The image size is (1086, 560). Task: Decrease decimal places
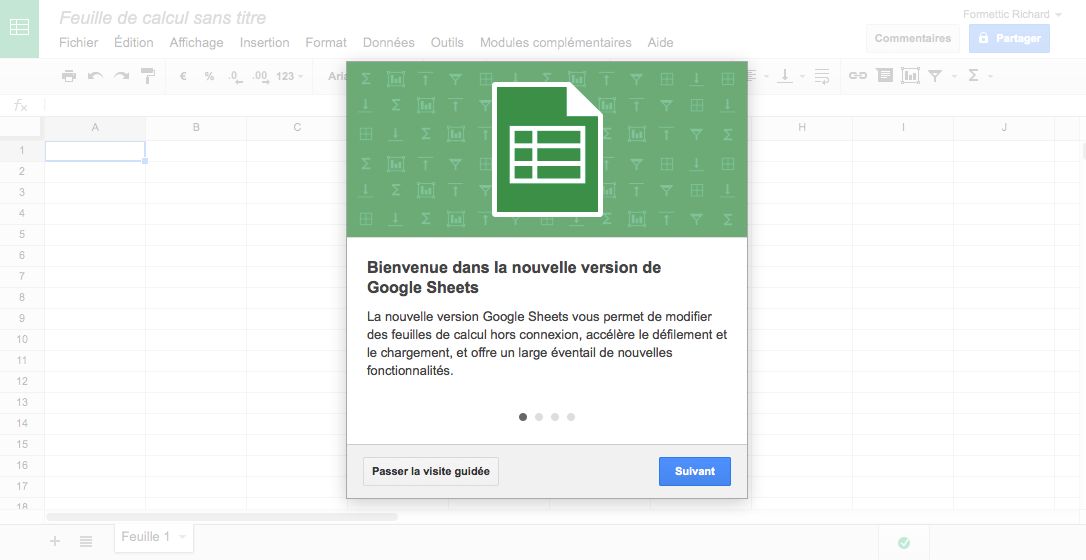[x=235, y=76]
